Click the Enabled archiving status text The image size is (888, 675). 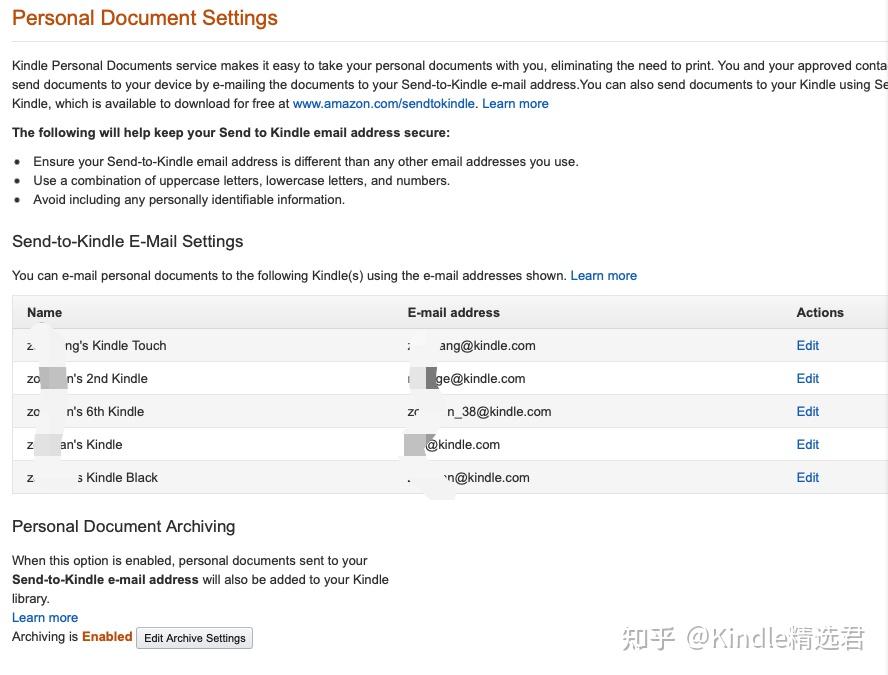[x=107, y=636]
